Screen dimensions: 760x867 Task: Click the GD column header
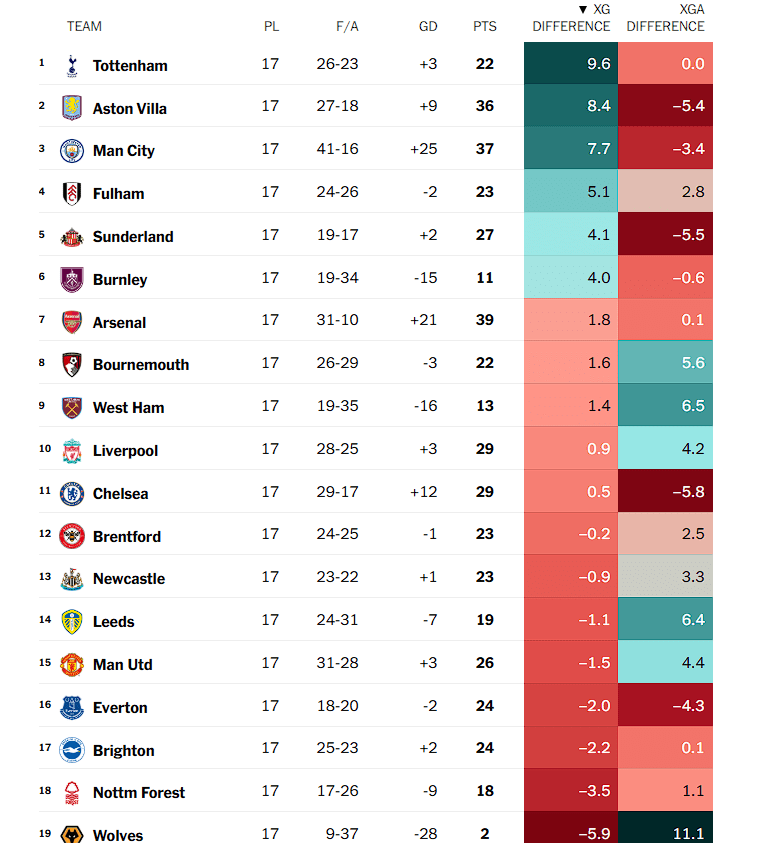point(428,26)
